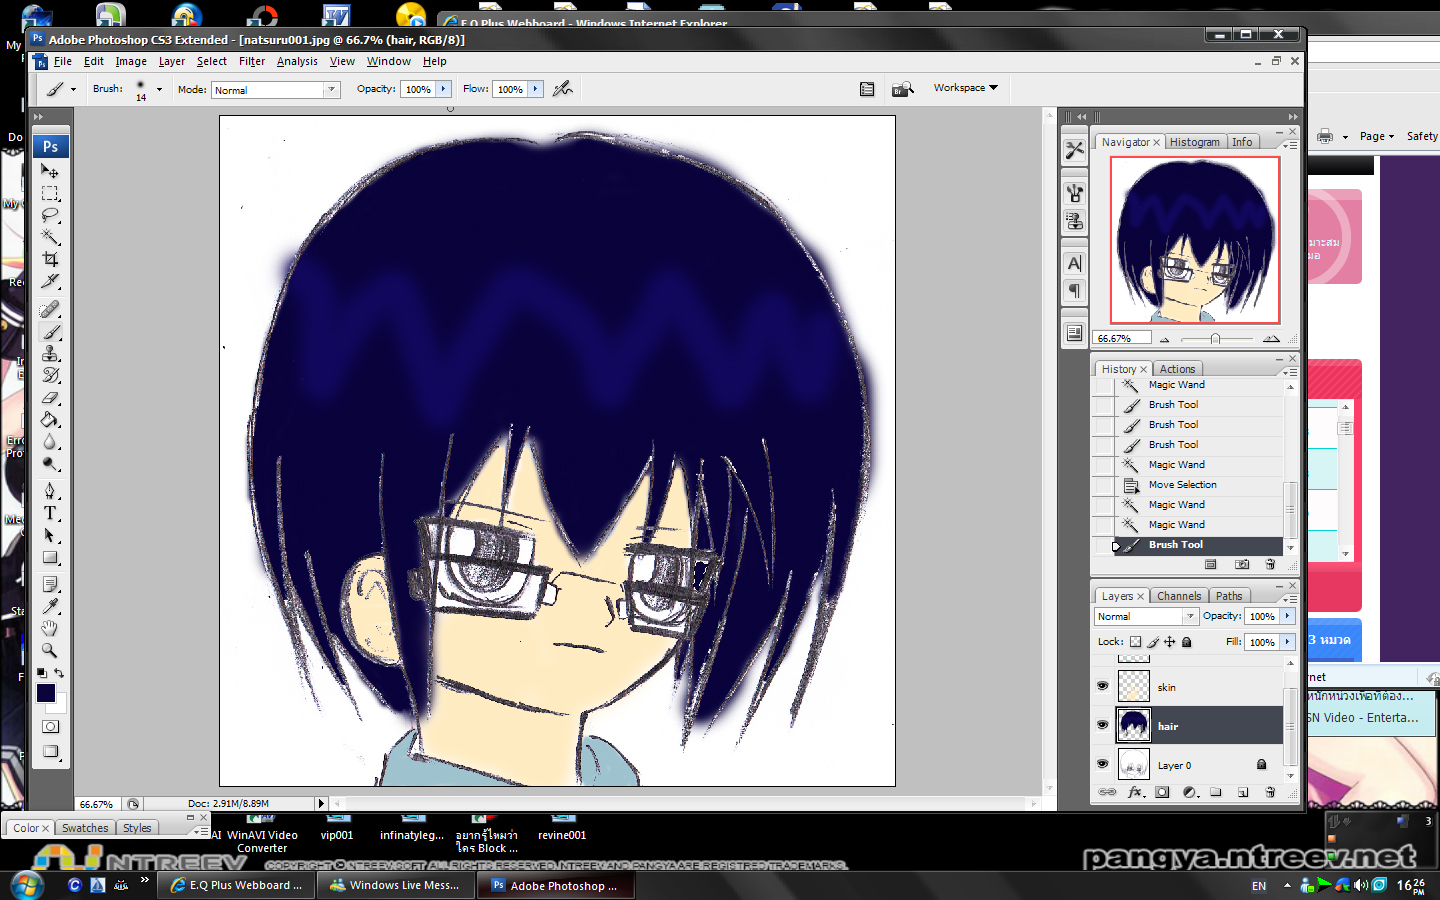1440x900 pixels.
Task: Open the brush preset picker dropdown
Action: coord(159,89)
